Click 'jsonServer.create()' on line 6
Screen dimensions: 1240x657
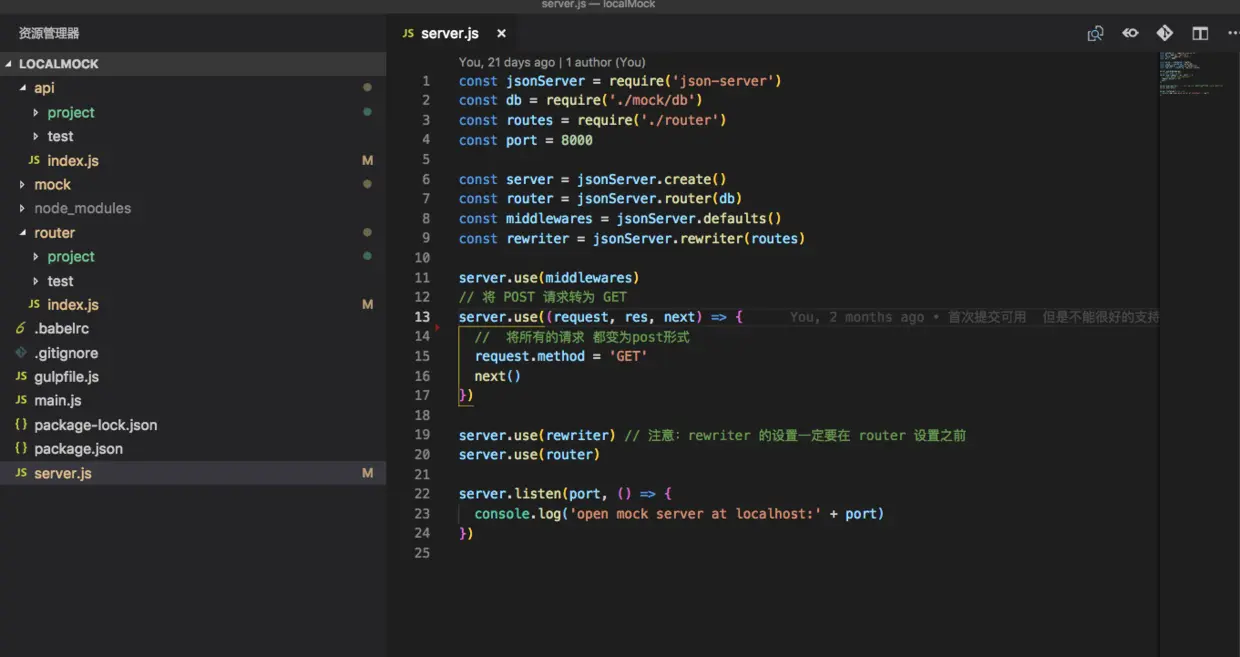pyautogui.click(x=652, y=179)
